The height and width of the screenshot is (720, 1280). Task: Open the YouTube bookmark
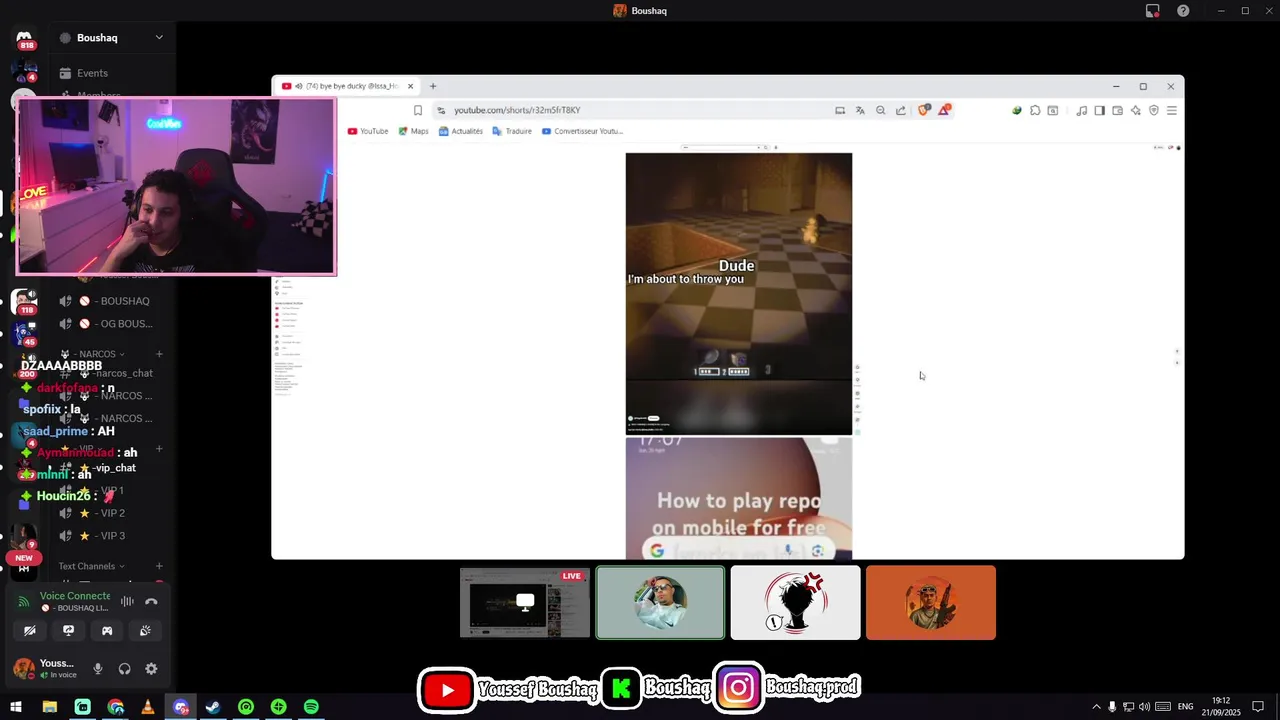click(x=368, y=131)
